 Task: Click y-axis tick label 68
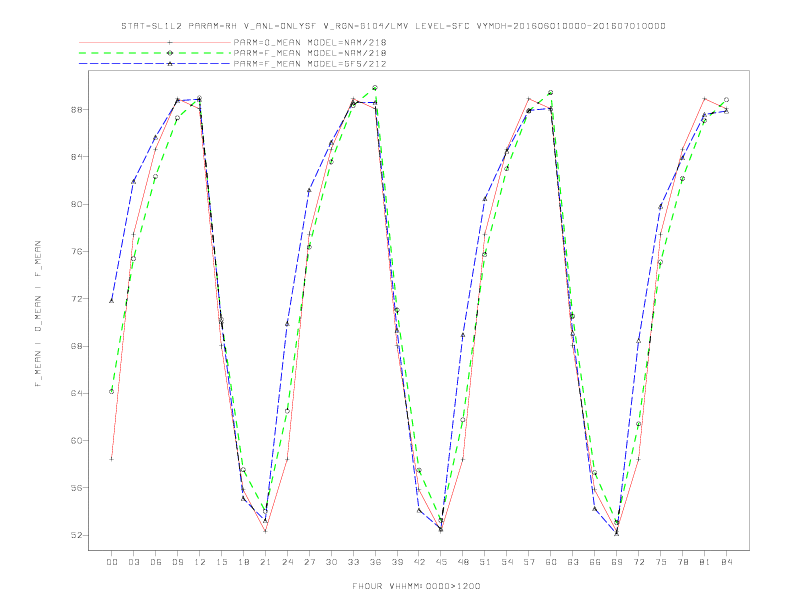point(76,346)
